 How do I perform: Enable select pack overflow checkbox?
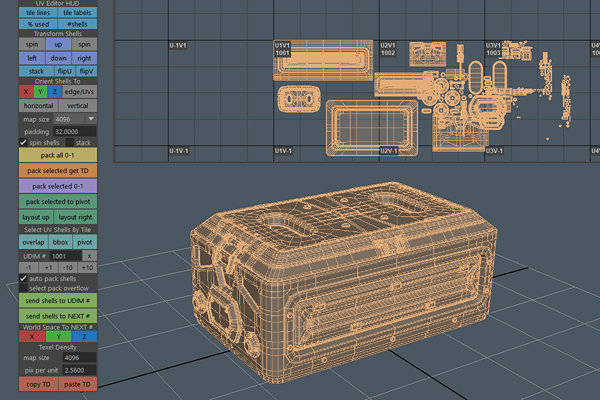(24, 288)
